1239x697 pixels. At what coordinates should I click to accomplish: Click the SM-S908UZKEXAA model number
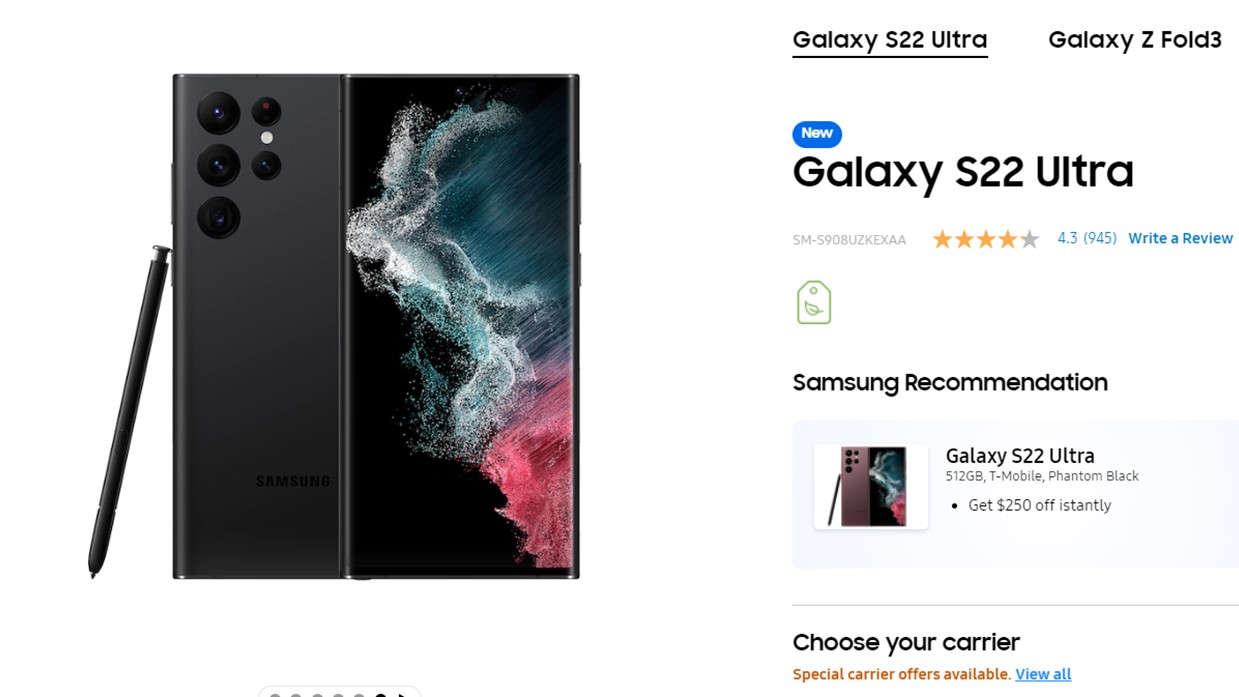849,240
